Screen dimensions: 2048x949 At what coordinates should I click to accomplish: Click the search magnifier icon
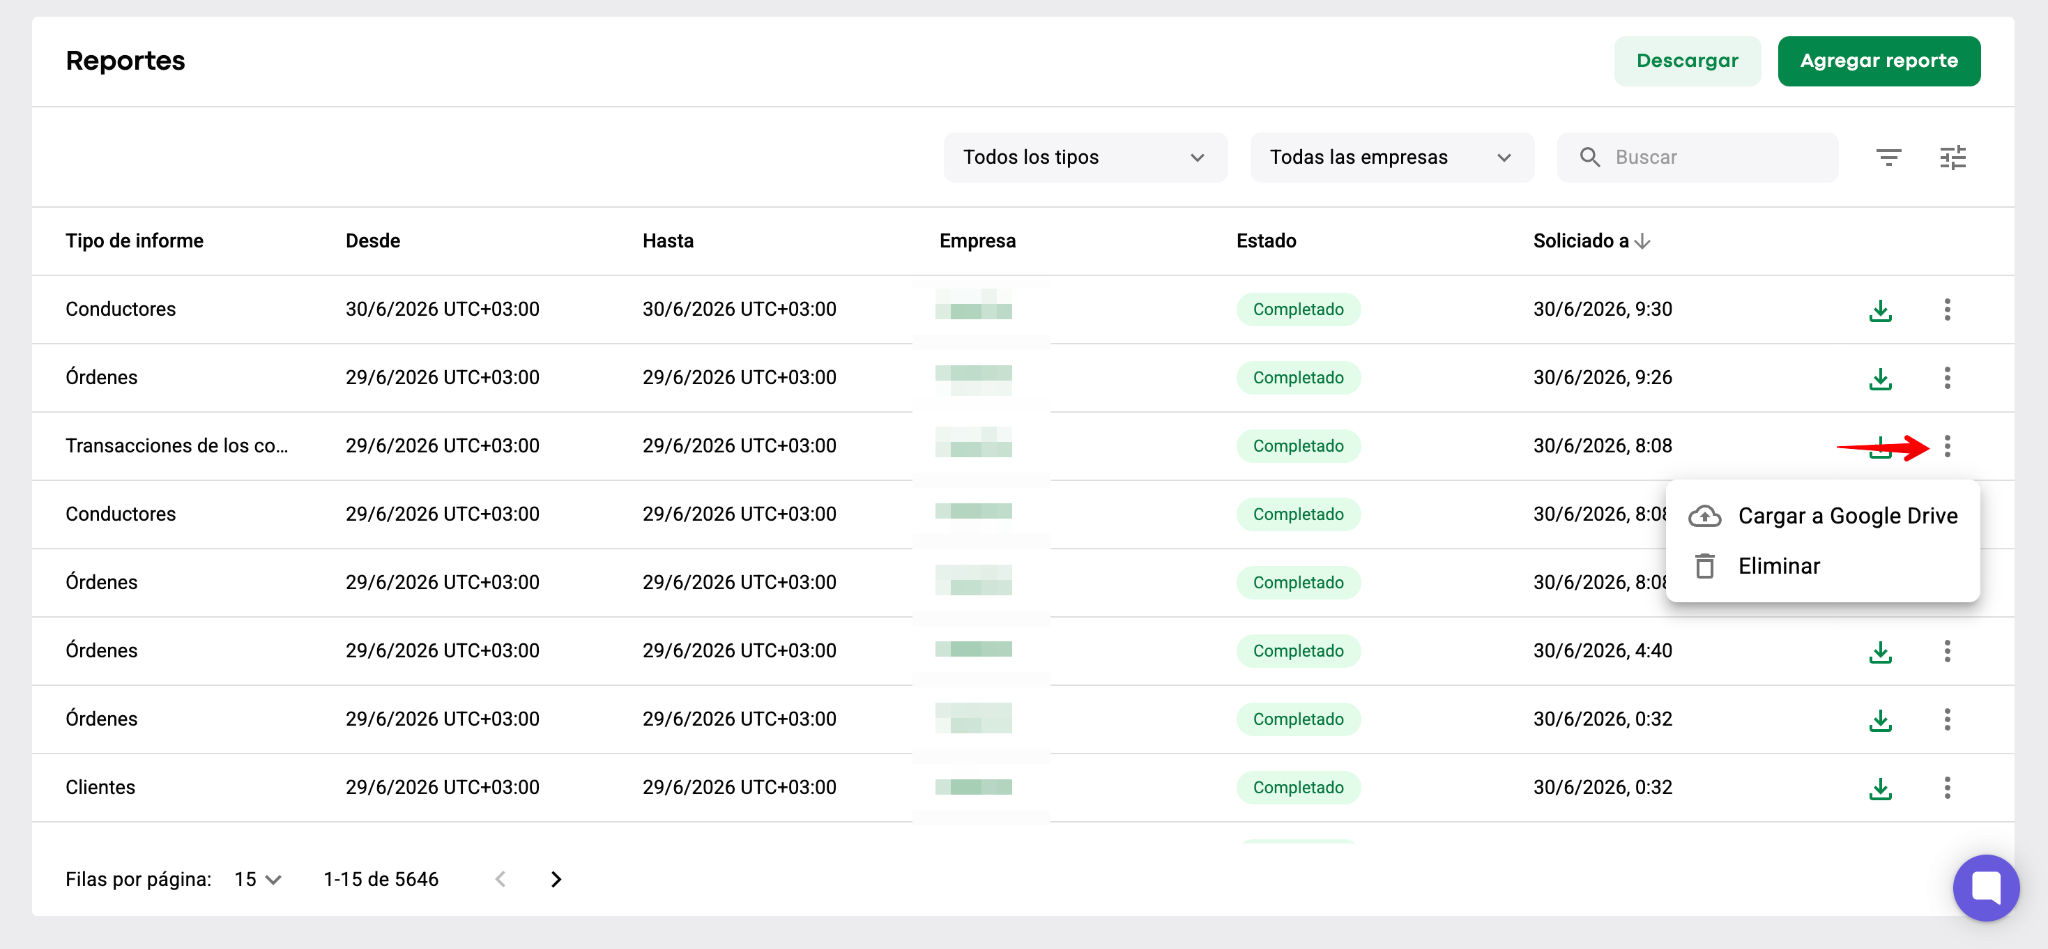(1590, 157)
